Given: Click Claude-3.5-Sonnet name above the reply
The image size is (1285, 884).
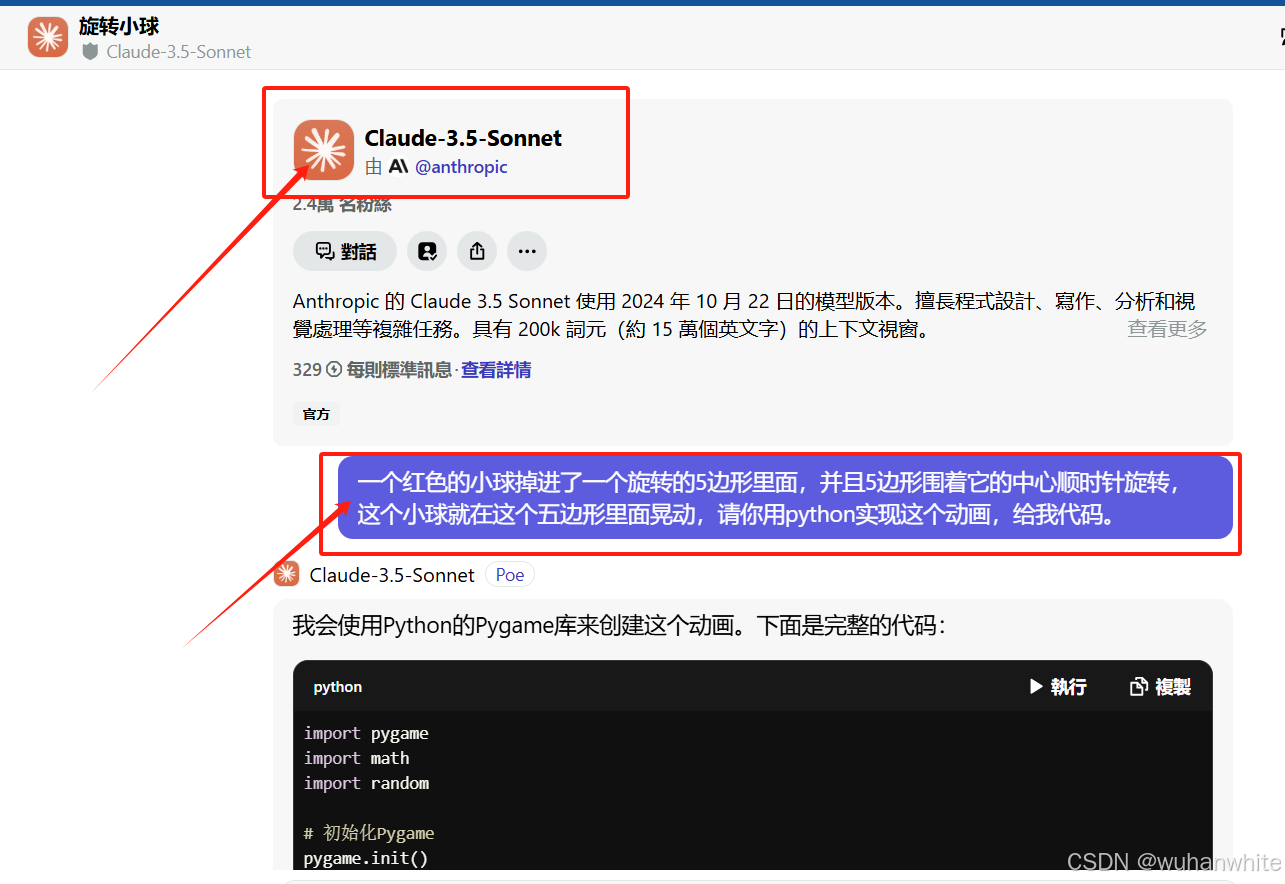Looking at the screenshot, I should (392, 575).
